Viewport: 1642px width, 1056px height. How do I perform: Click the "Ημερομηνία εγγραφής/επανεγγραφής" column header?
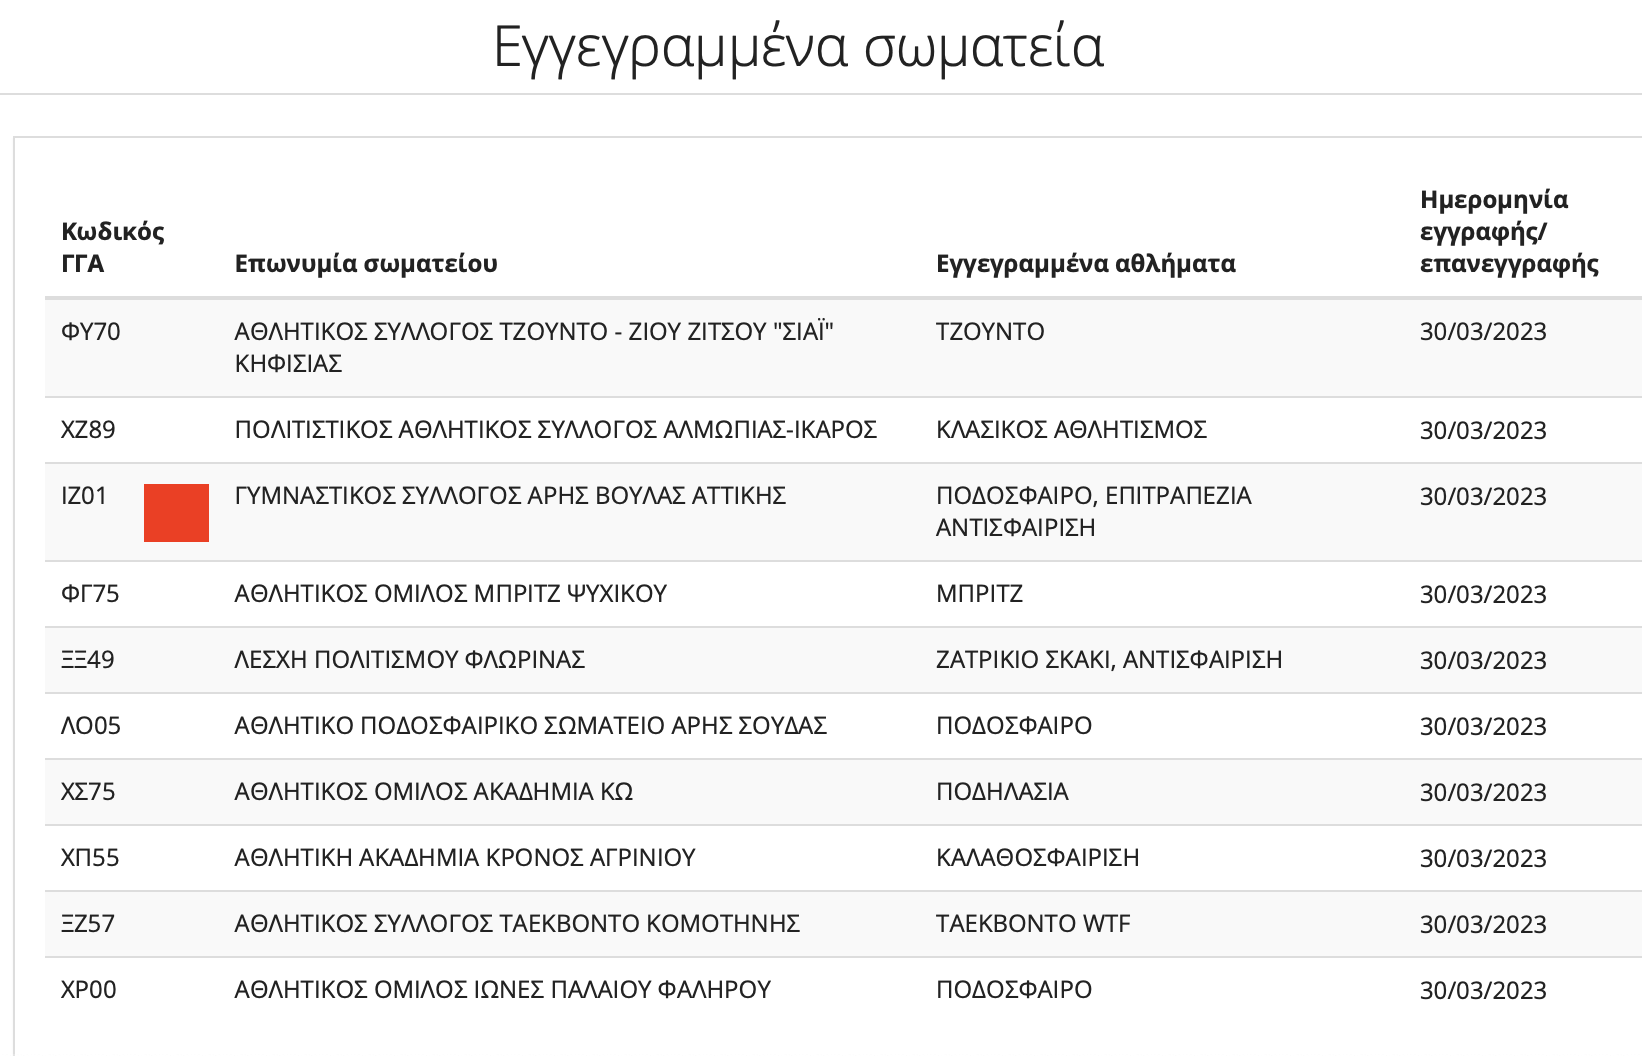[x=1508, y=231]
